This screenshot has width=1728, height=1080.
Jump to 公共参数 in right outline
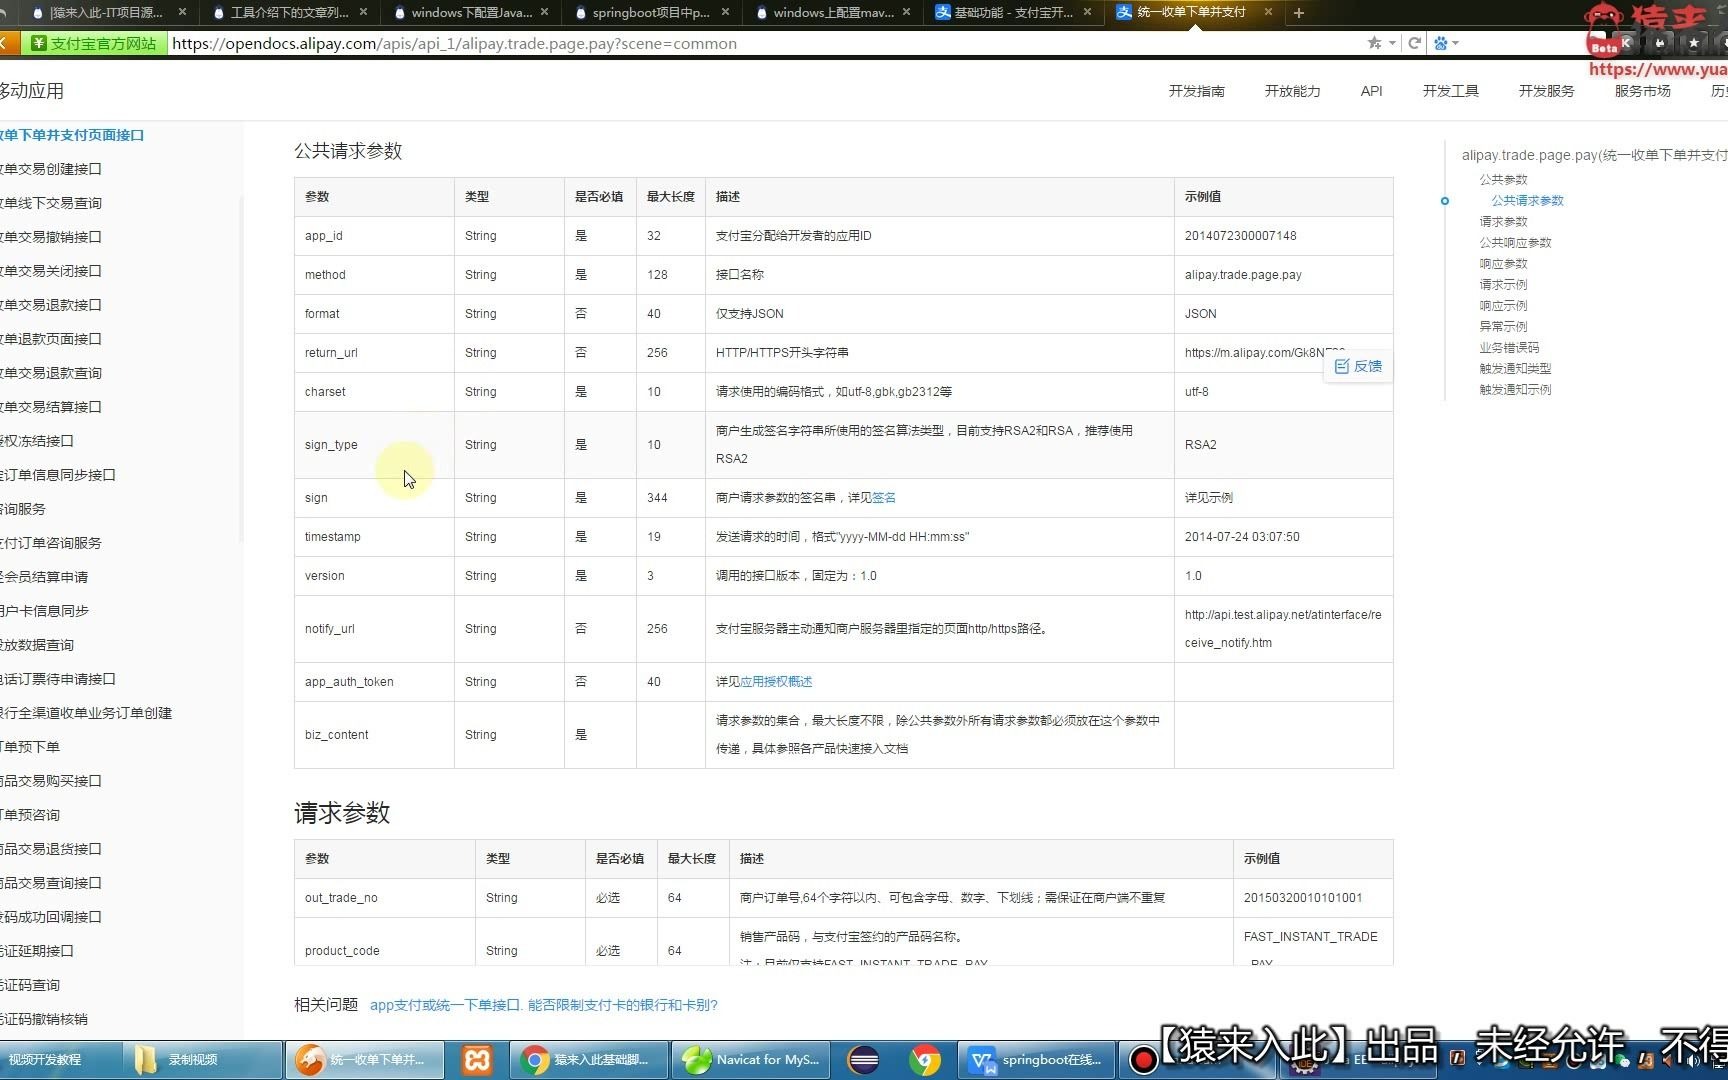[1503, 180]
